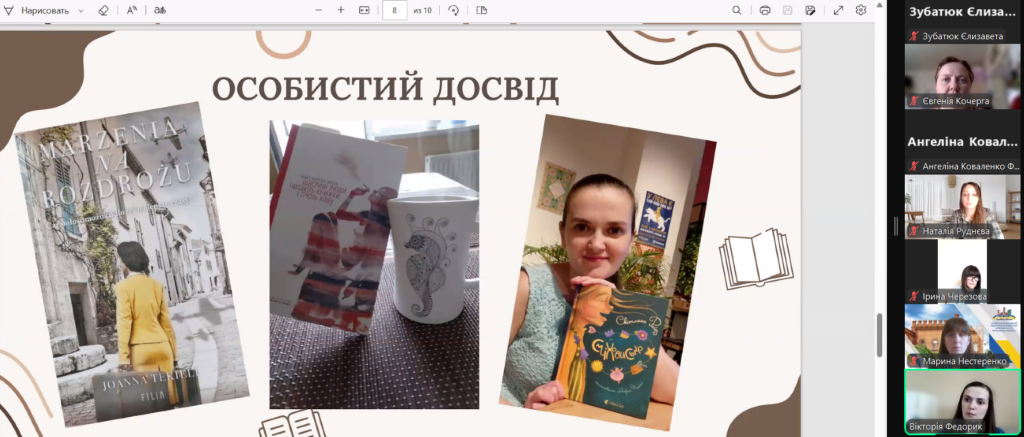Click the Ангеліна Коваленко Ф... name label
This screenshot has width=1024, height=437.
coord(971,167)
